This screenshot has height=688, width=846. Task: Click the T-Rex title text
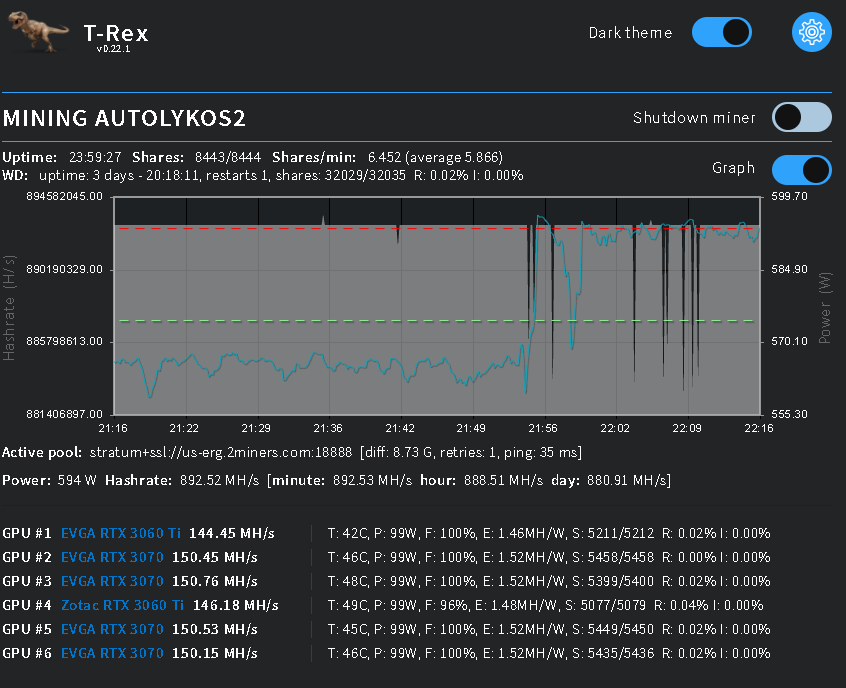coord(116,33)
